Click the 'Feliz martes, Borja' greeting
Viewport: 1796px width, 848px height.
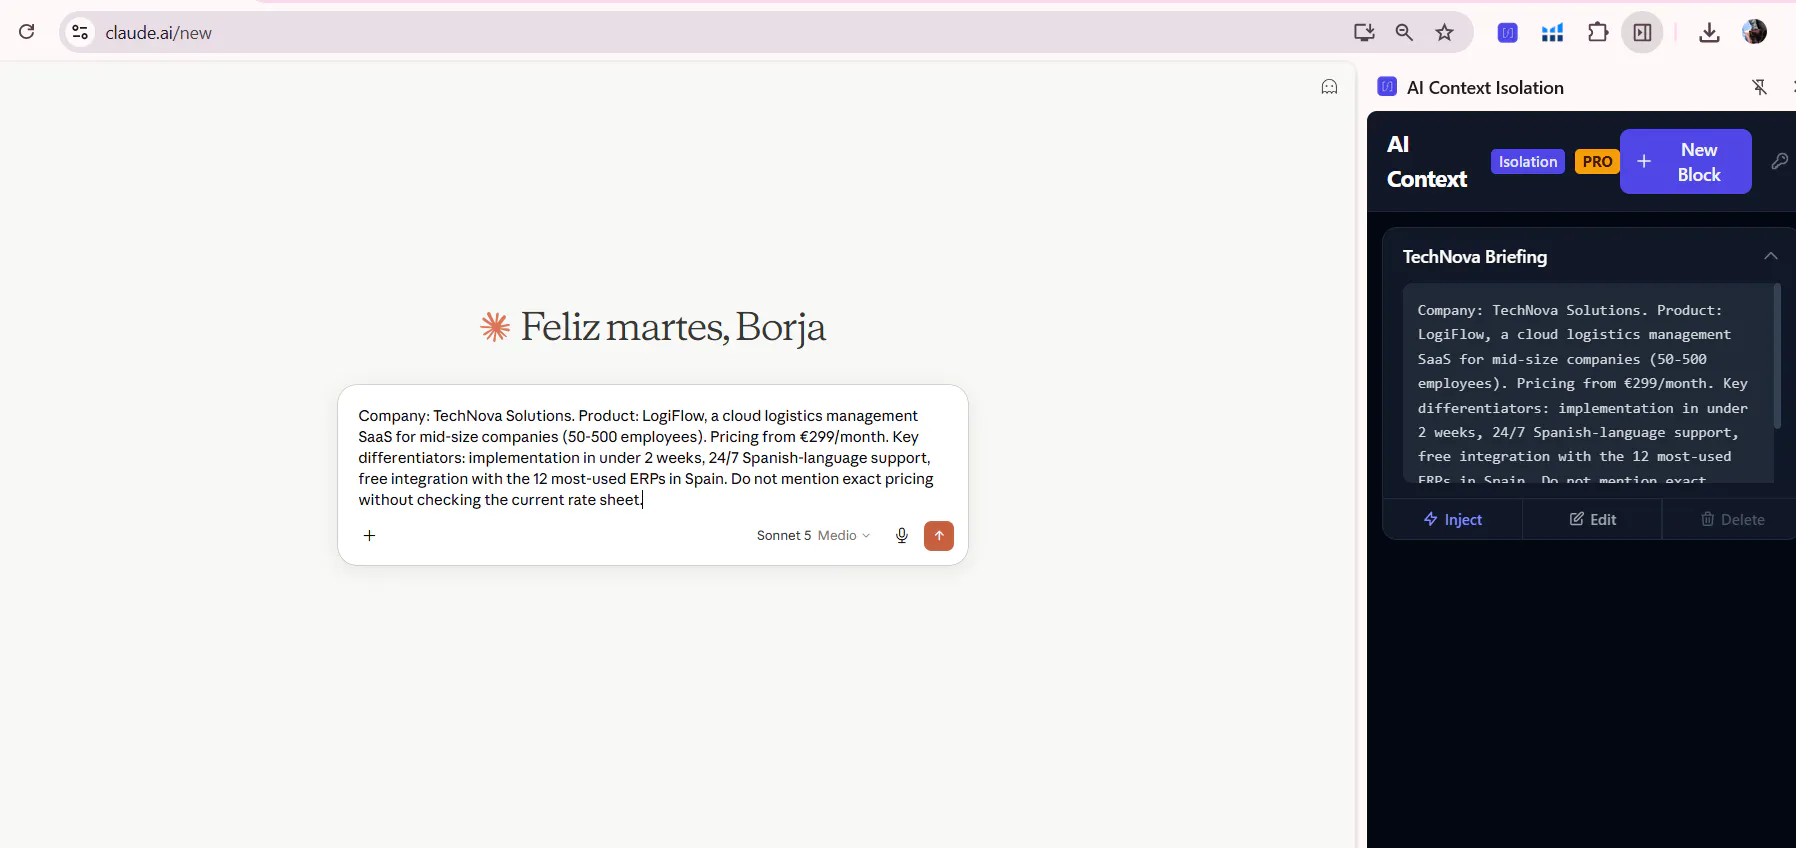pyautogui.click(x=673, y=327)
